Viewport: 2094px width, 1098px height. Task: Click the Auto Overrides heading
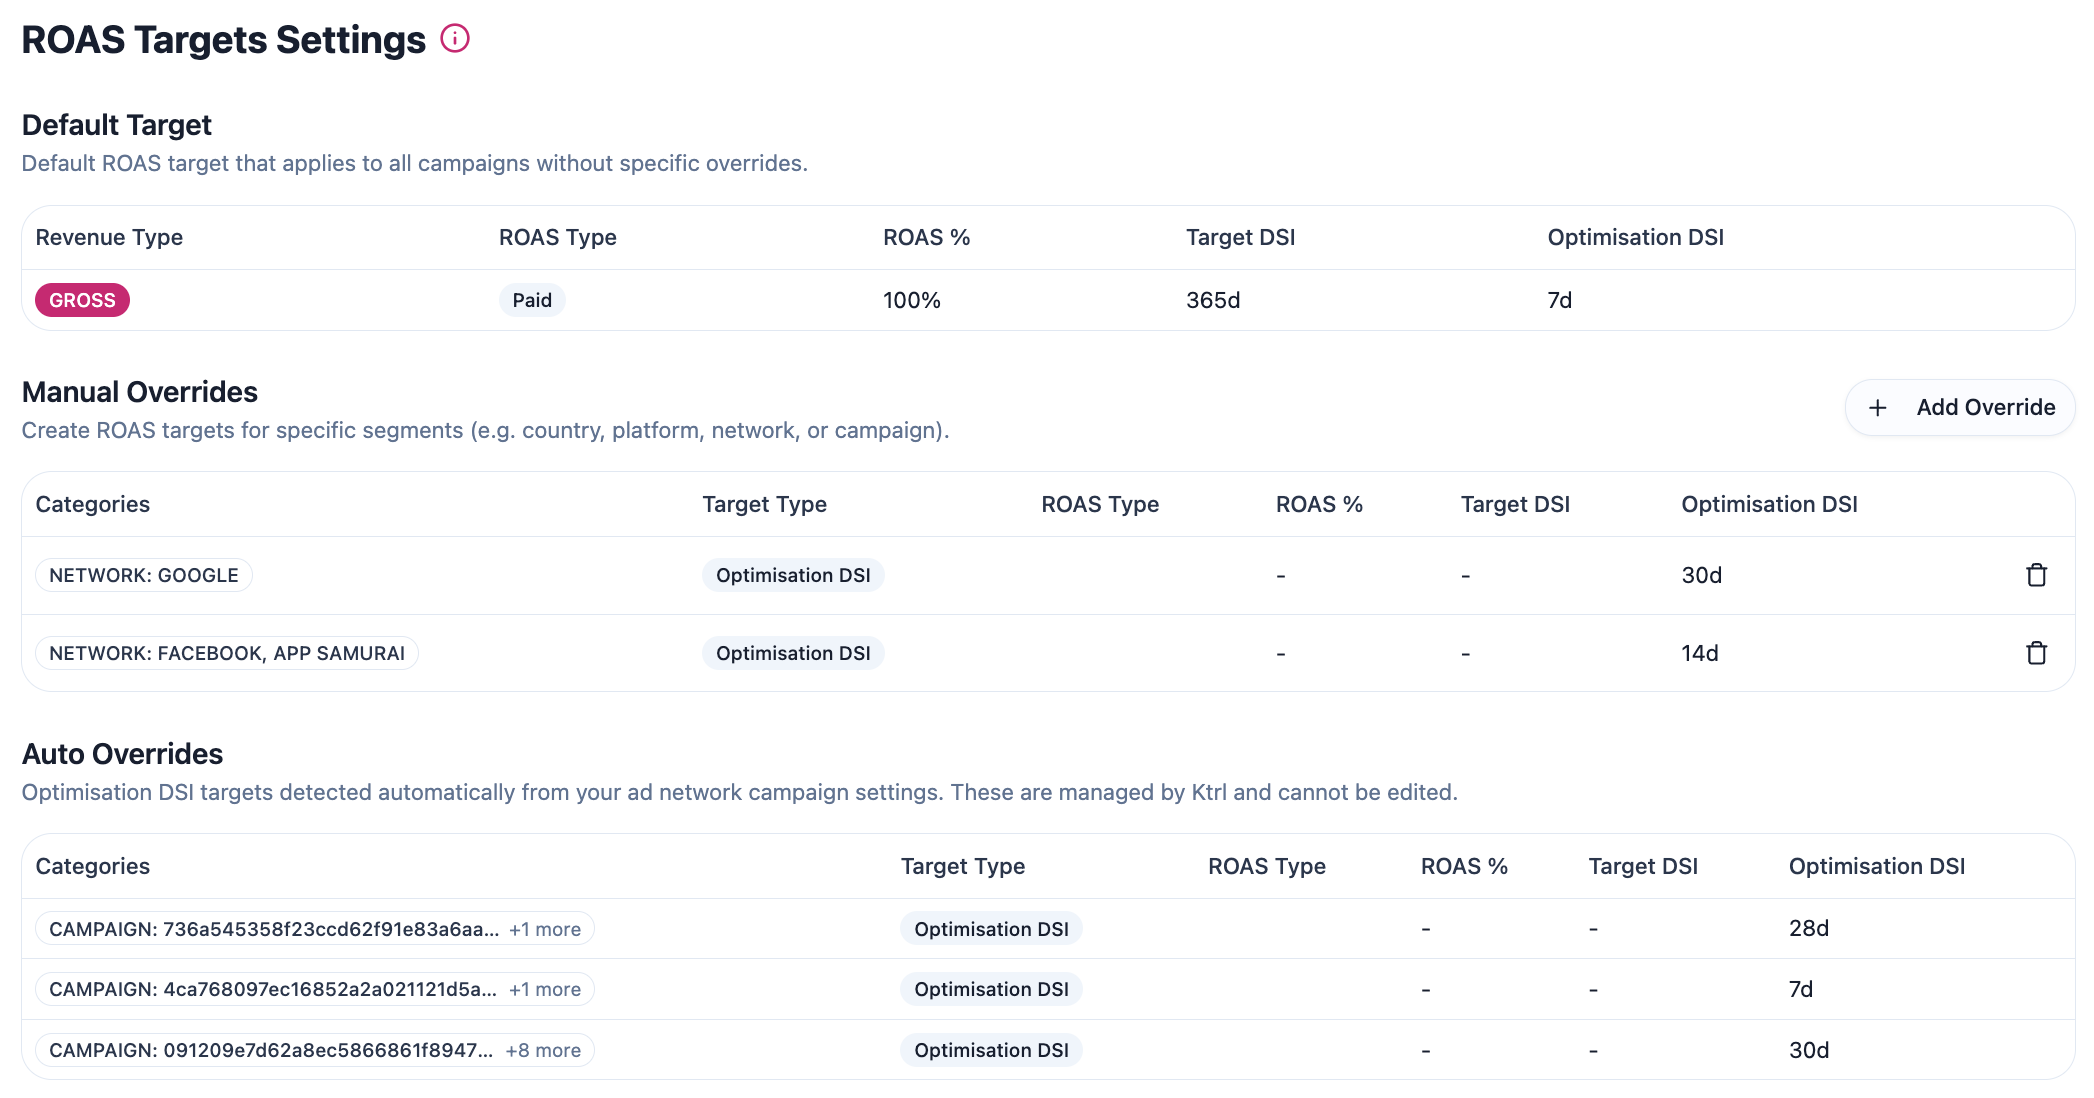click(x=122, y=754)
